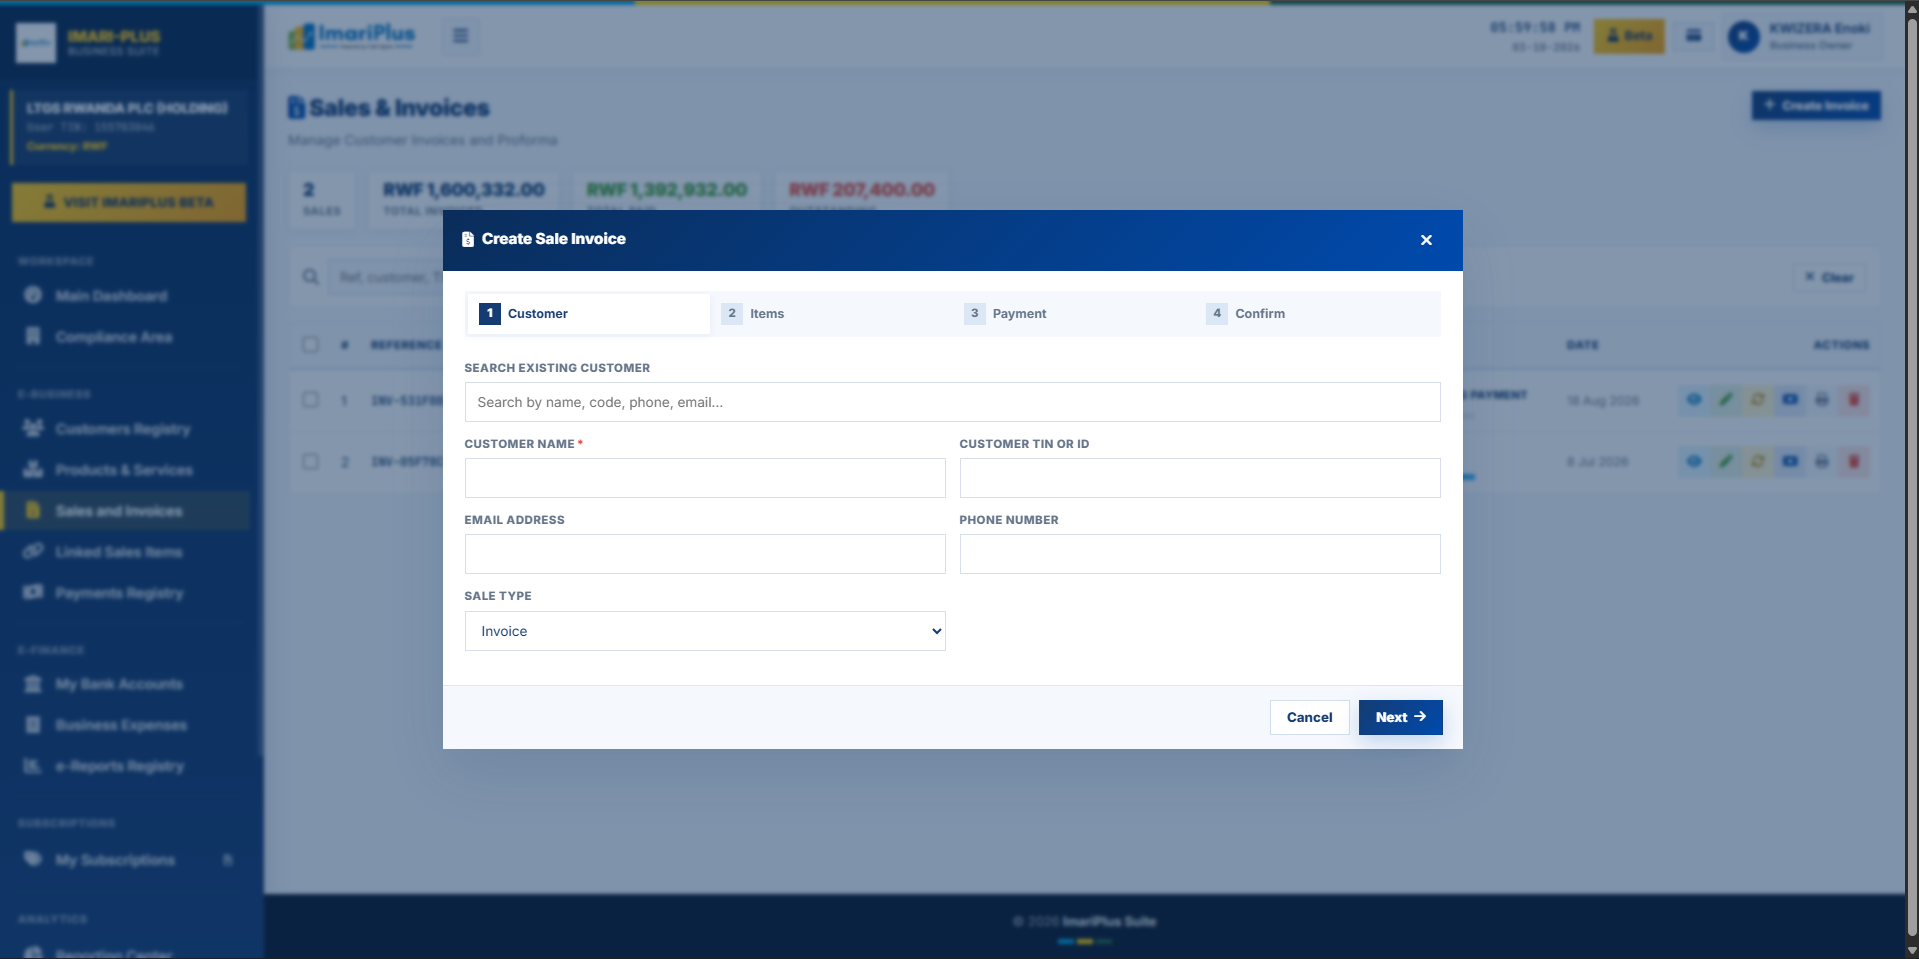1919x959 pixels.
Task: Delete the 18 Aug 2026 invoice
Action: tap(1854, 400)
